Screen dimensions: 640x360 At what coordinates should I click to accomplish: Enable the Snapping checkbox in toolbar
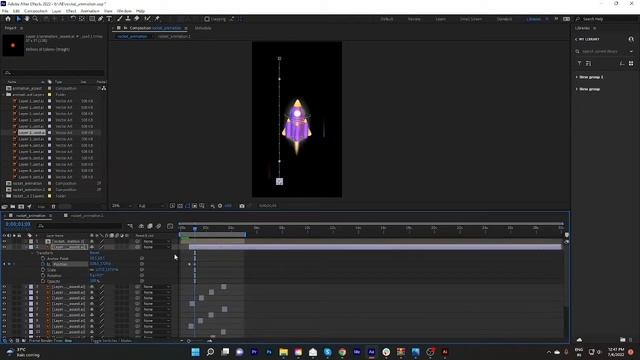pyautogui.click(x=207, y=19)
